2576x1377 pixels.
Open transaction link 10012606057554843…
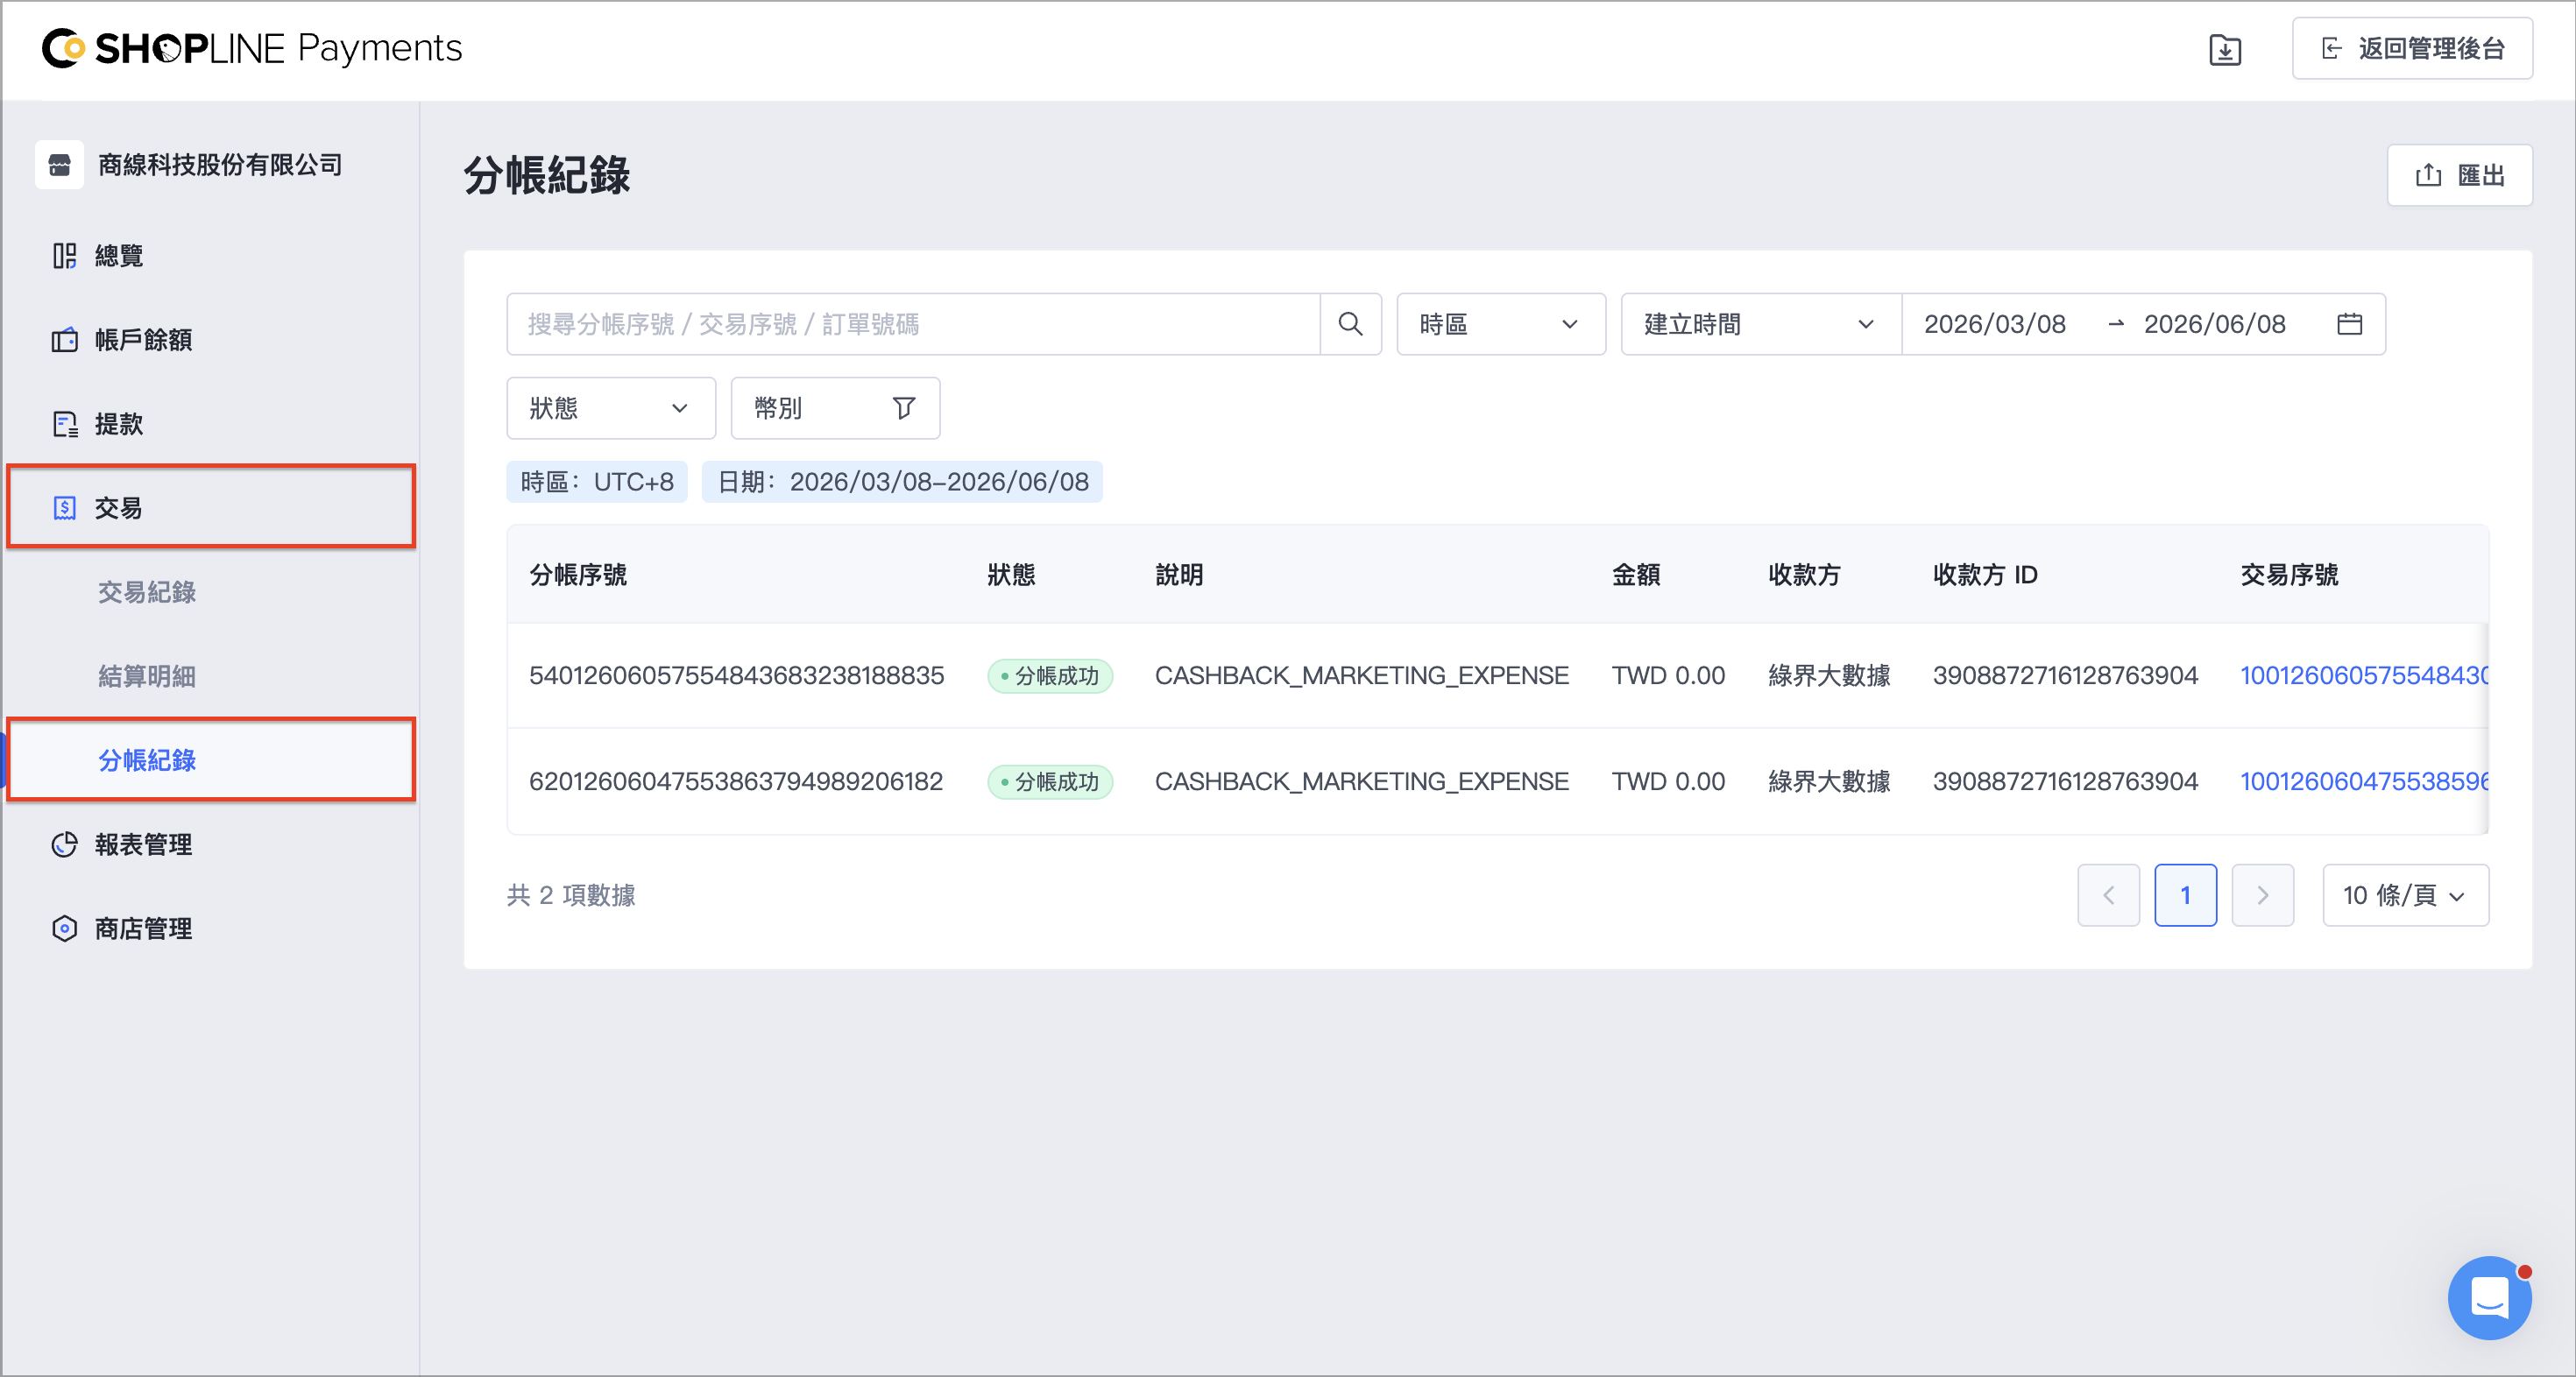point(2363,676)
